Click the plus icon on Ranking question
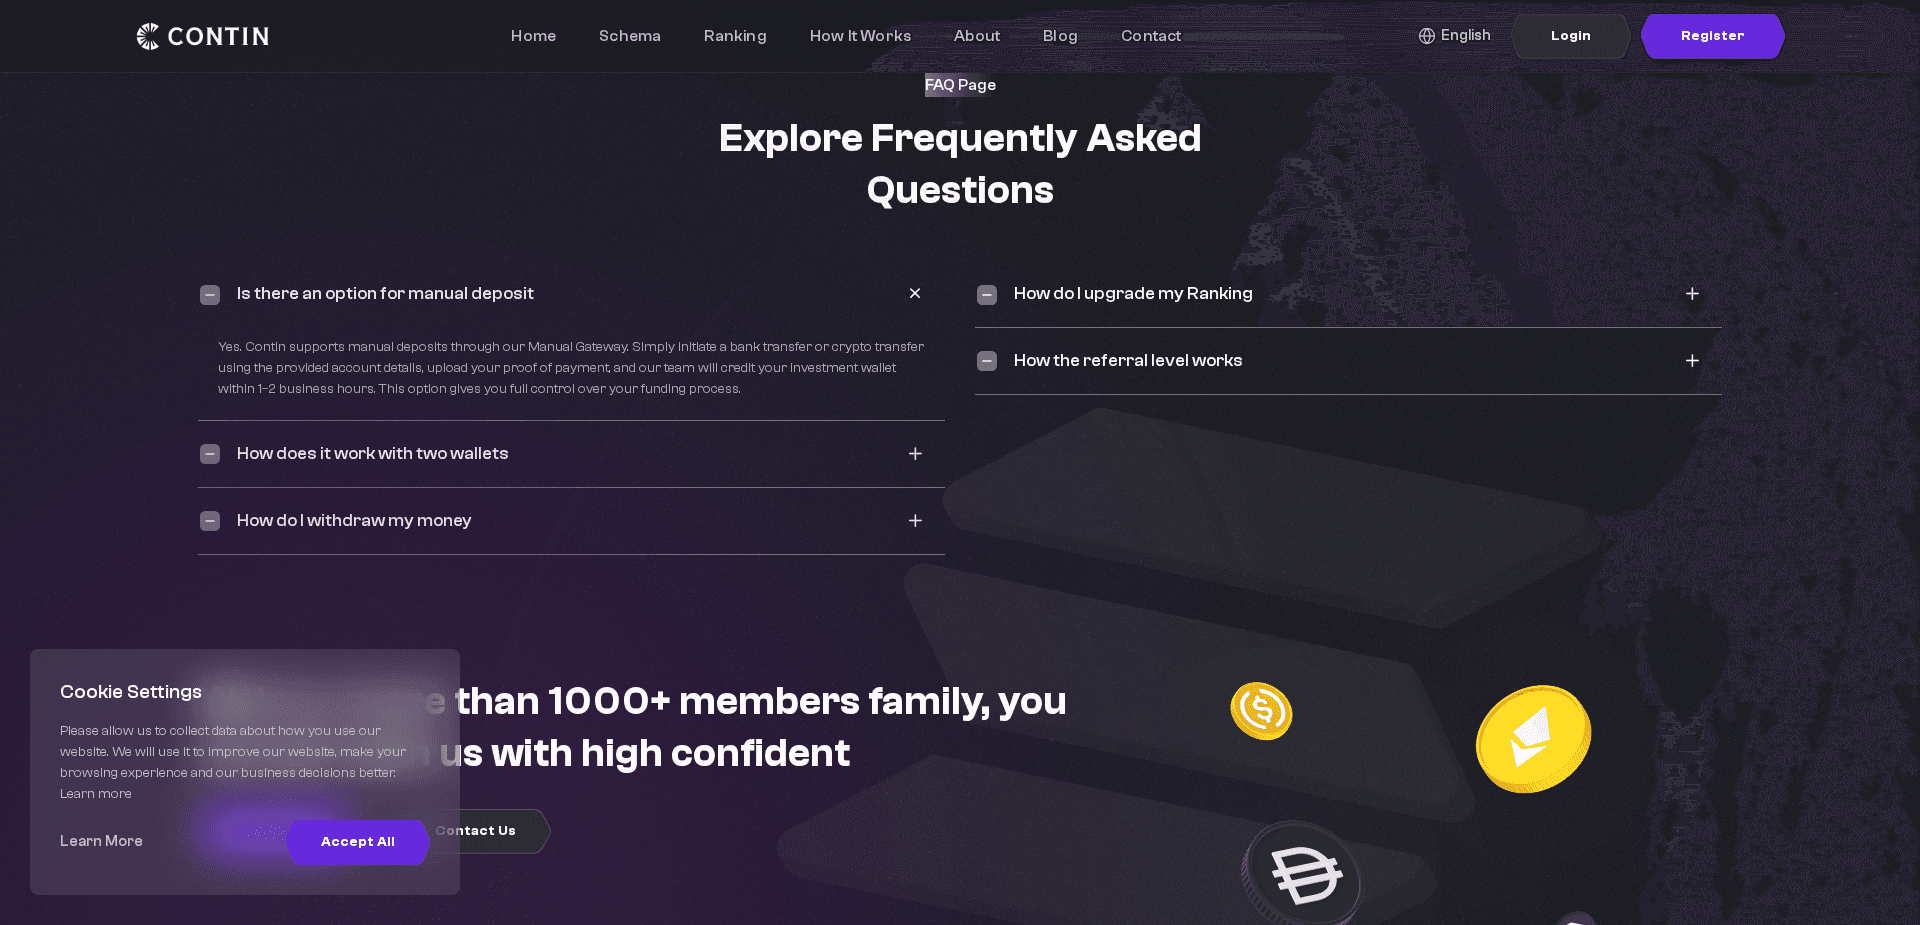The image size is (1920, 925). pos(1692,293)
